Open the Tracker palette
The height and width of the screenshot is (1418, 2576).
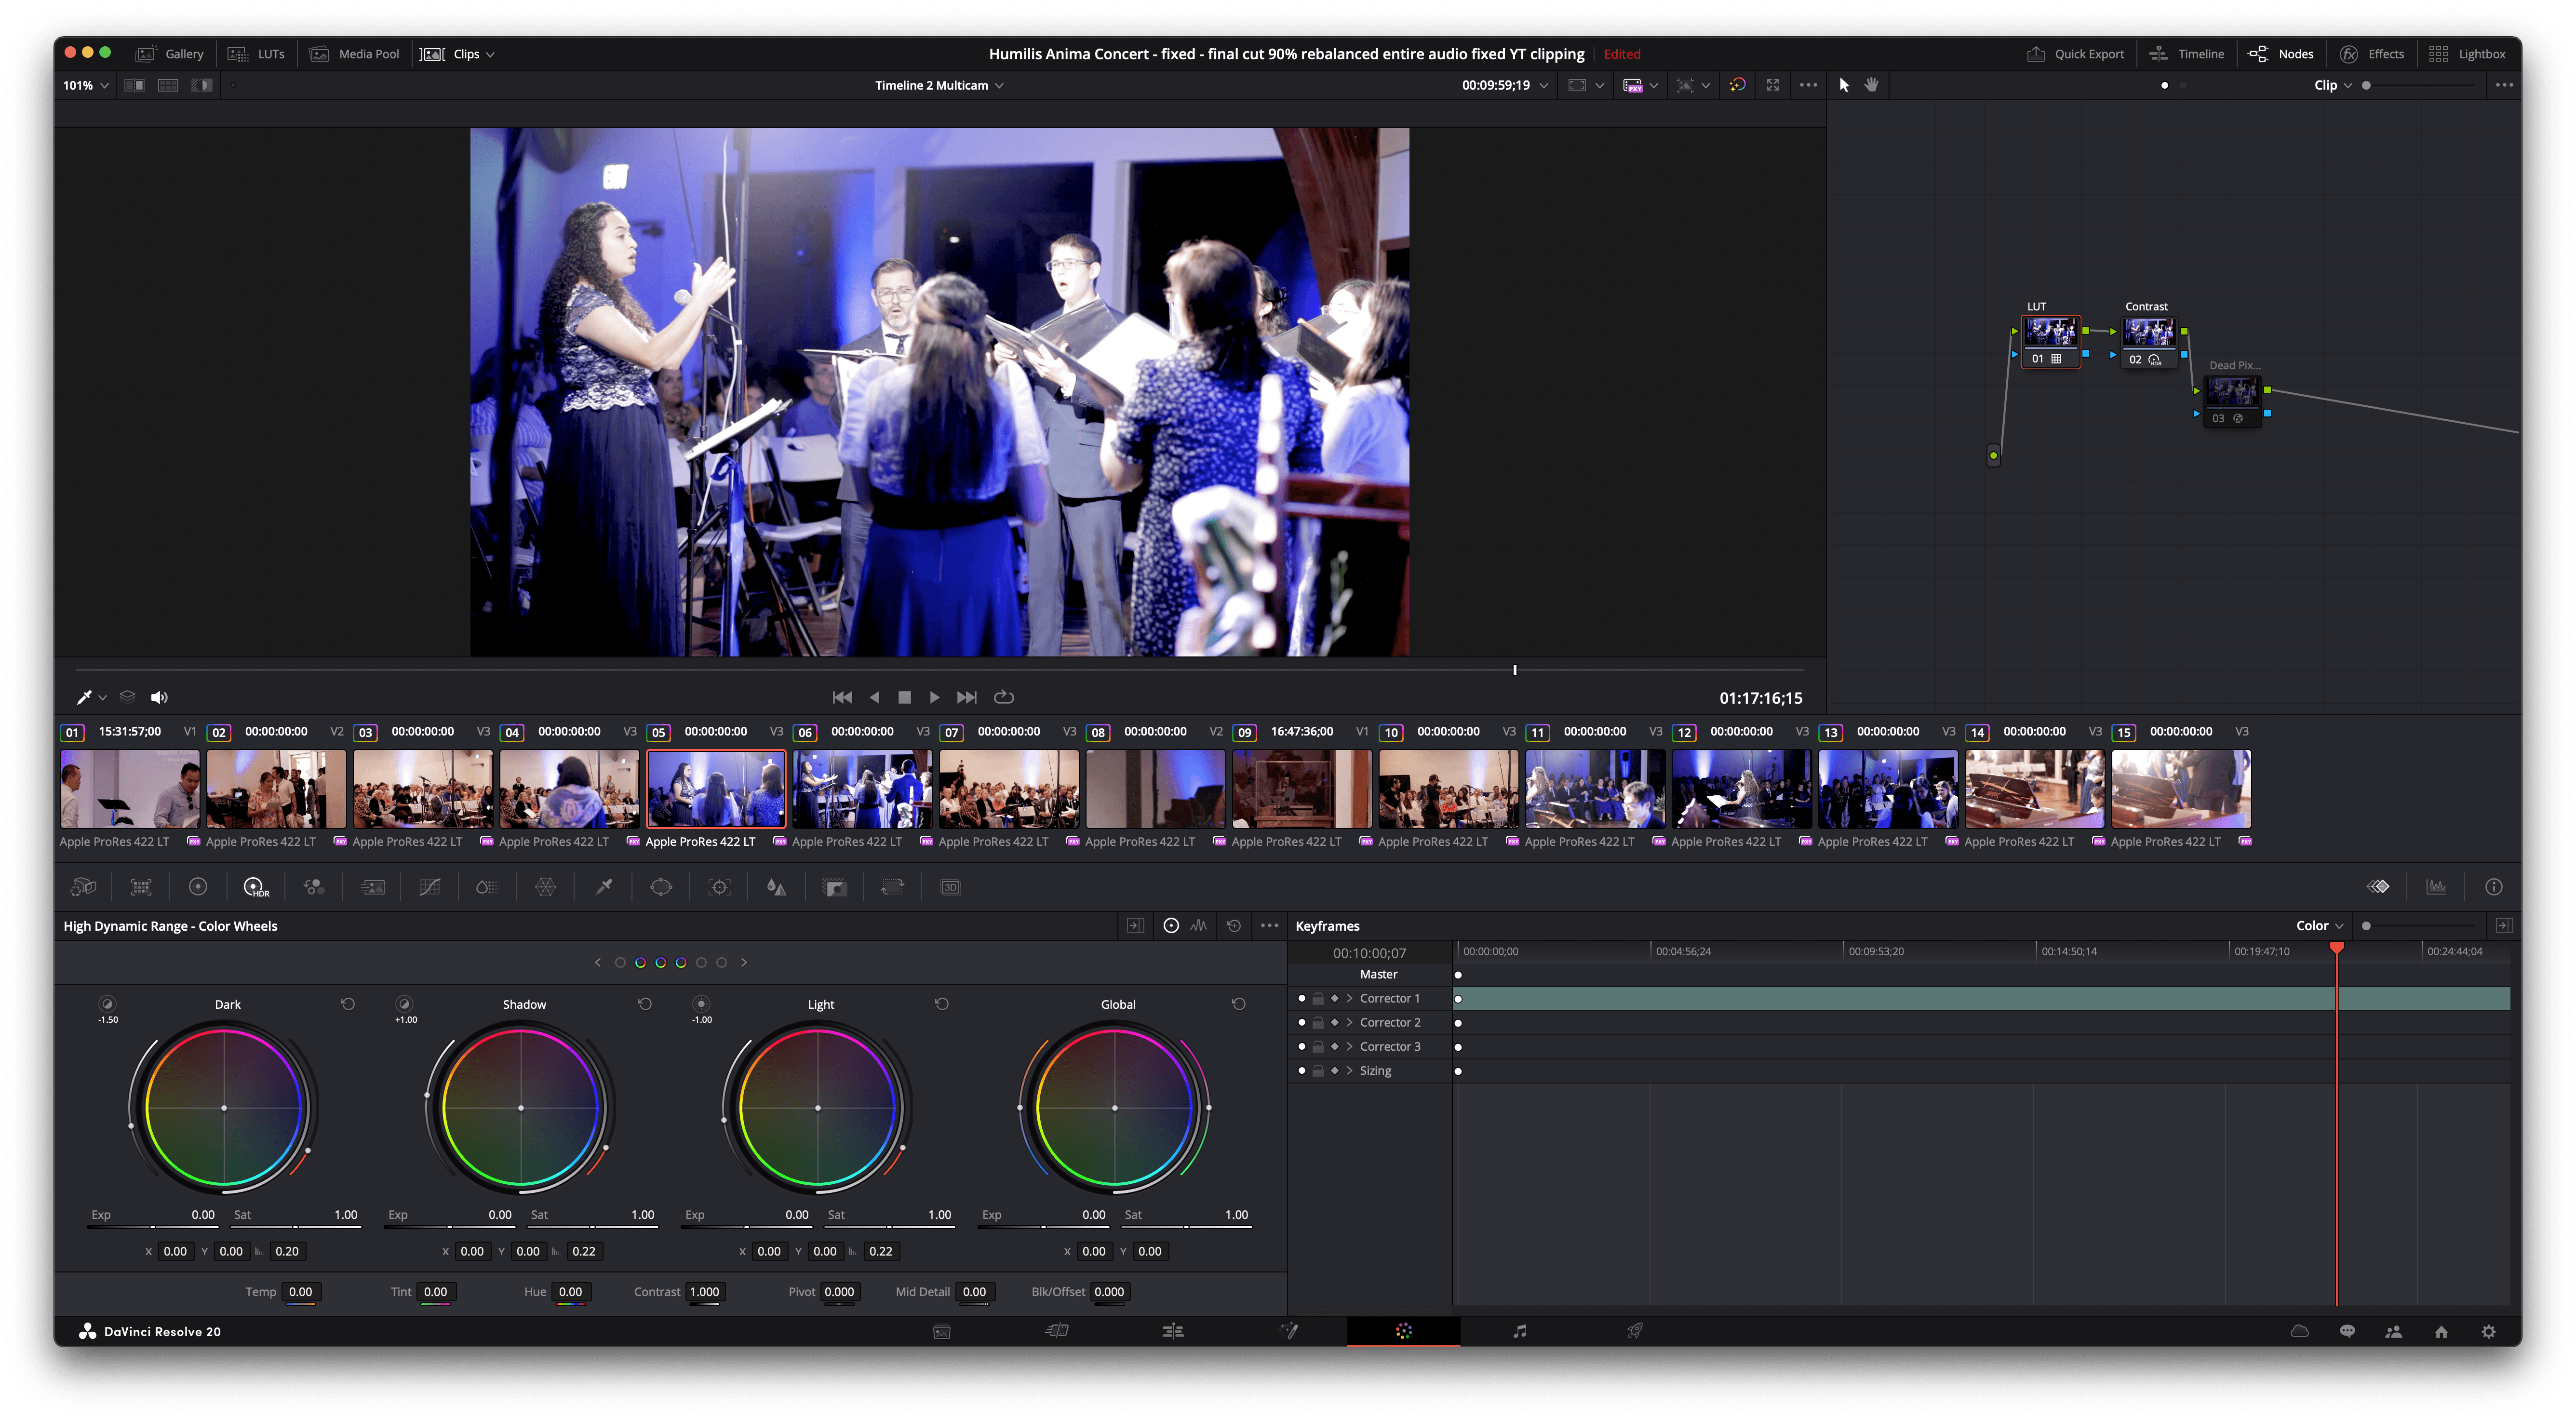pyautogui.click(x=719, y=887)
